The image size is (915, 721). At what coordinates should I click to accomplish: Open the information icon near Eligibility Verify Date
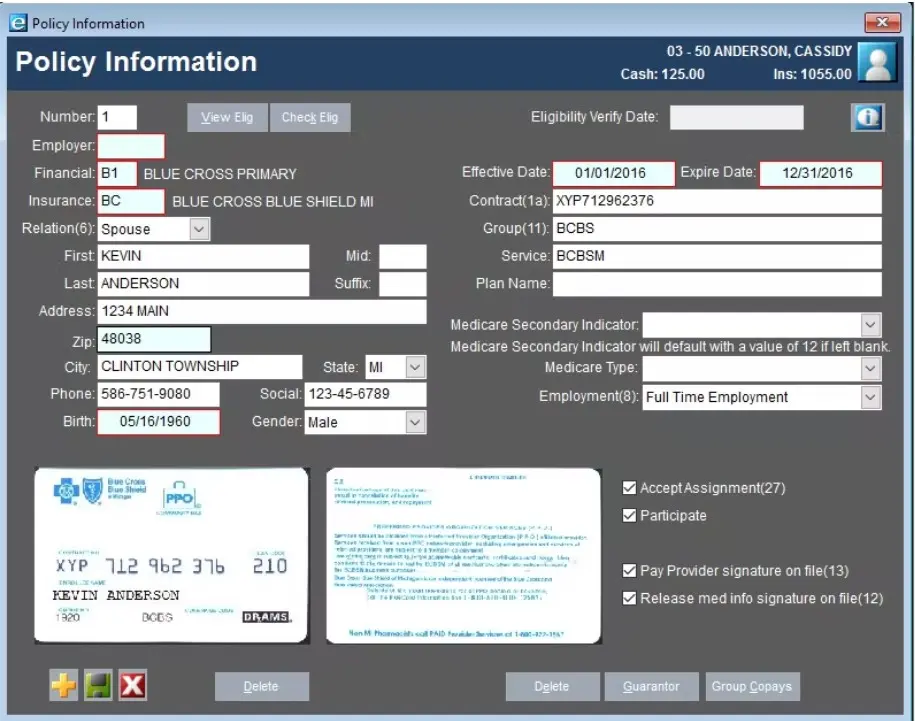pyautogui.click(x=866, y=116)
